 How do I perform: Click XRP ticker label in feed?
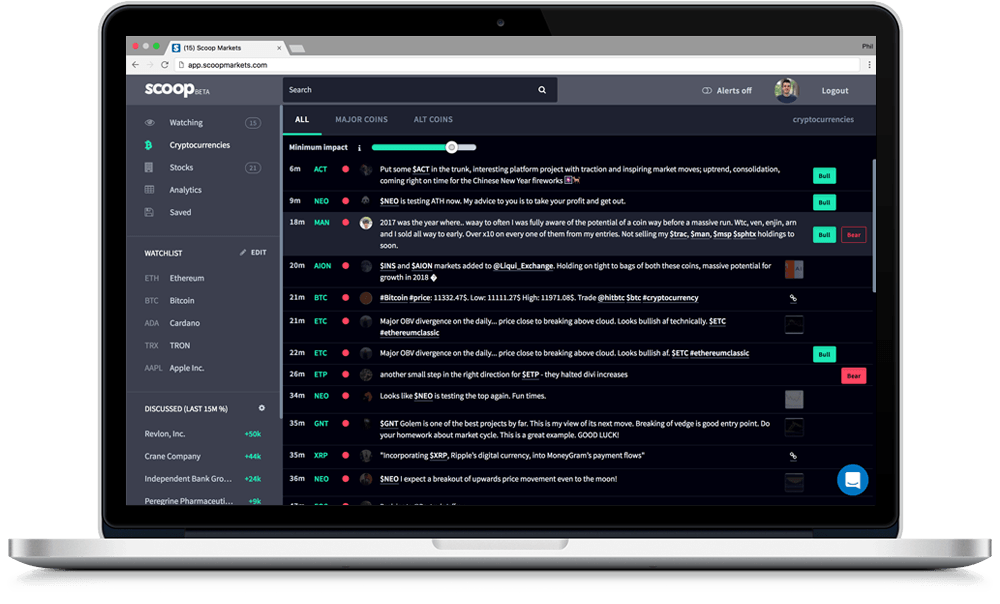point(320,455)
